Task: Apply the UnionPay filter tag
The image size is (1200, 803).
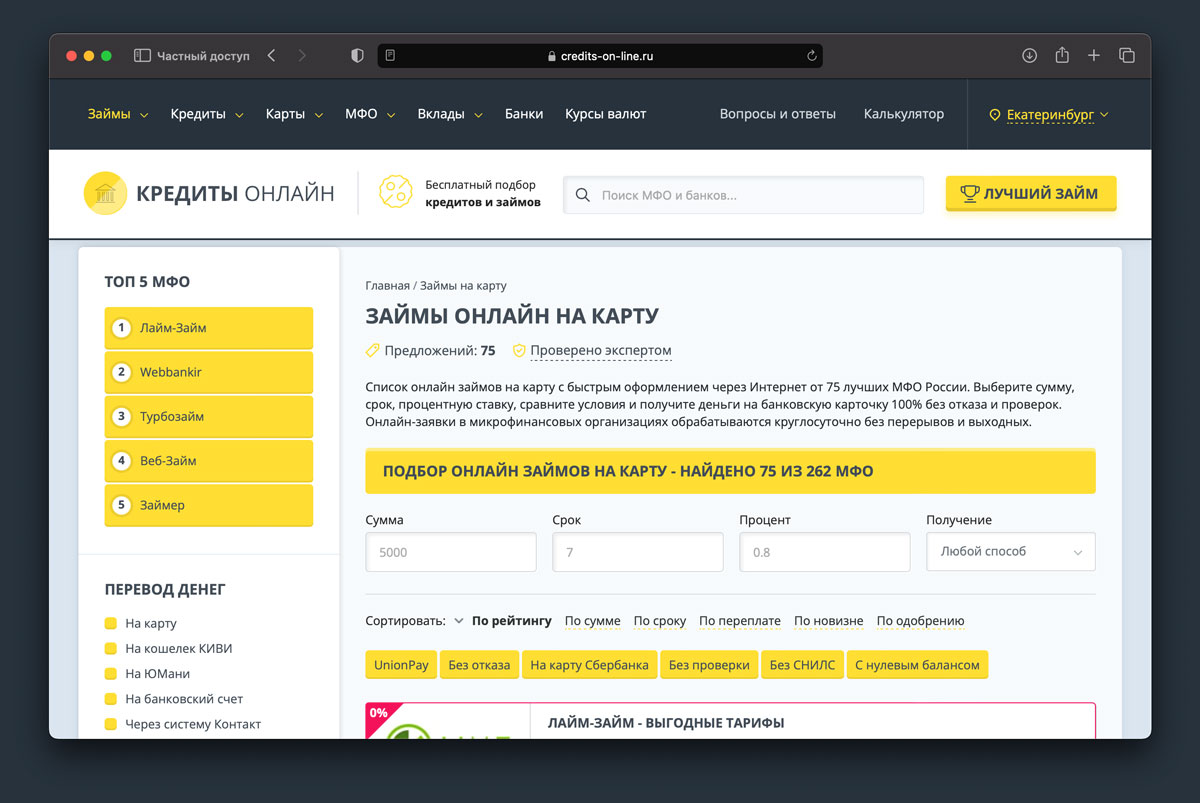Action: click(x=401, y=665)
